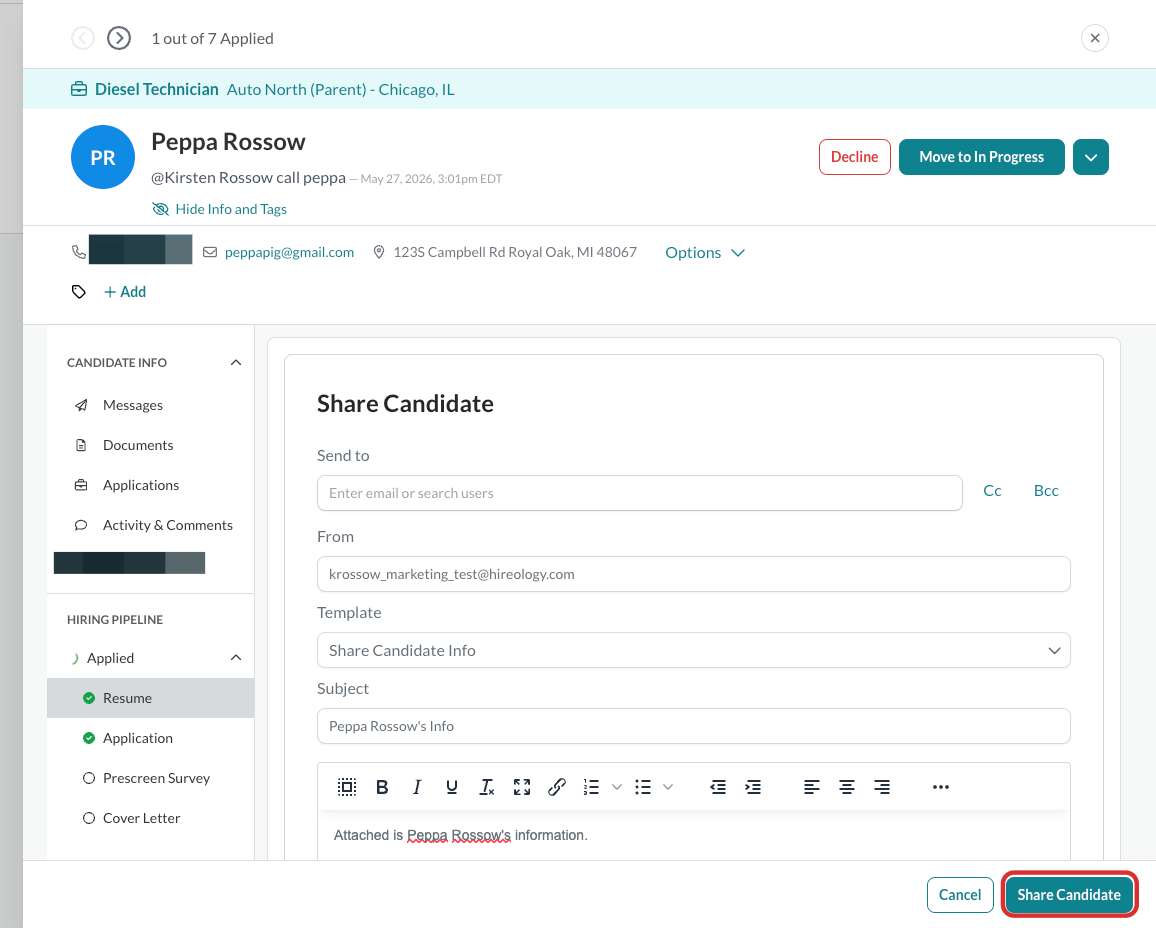Viewport: 1156px width, 928px height.
Task: Go to the next applied candidate
Action: click(x=119, y=38)
